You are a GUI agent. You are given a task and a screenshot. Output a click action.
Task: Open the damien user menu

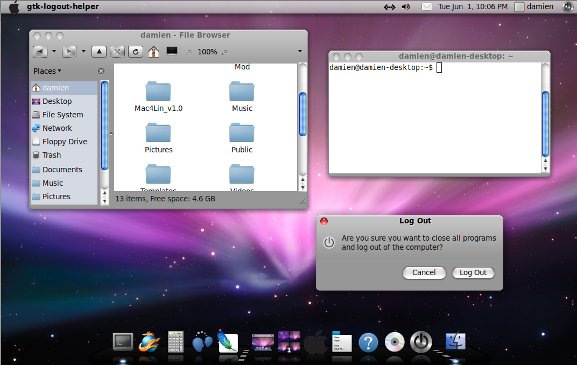point(534,7)
